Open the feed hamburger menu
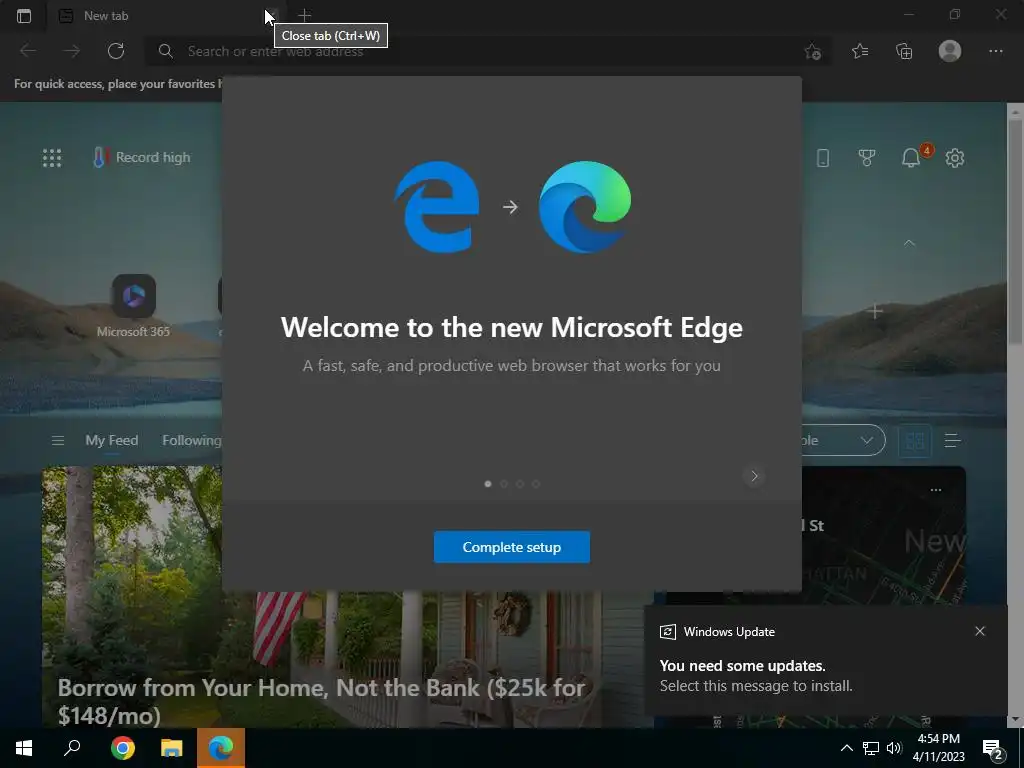Screen dimensions: 1024x768 click(57, 441)
